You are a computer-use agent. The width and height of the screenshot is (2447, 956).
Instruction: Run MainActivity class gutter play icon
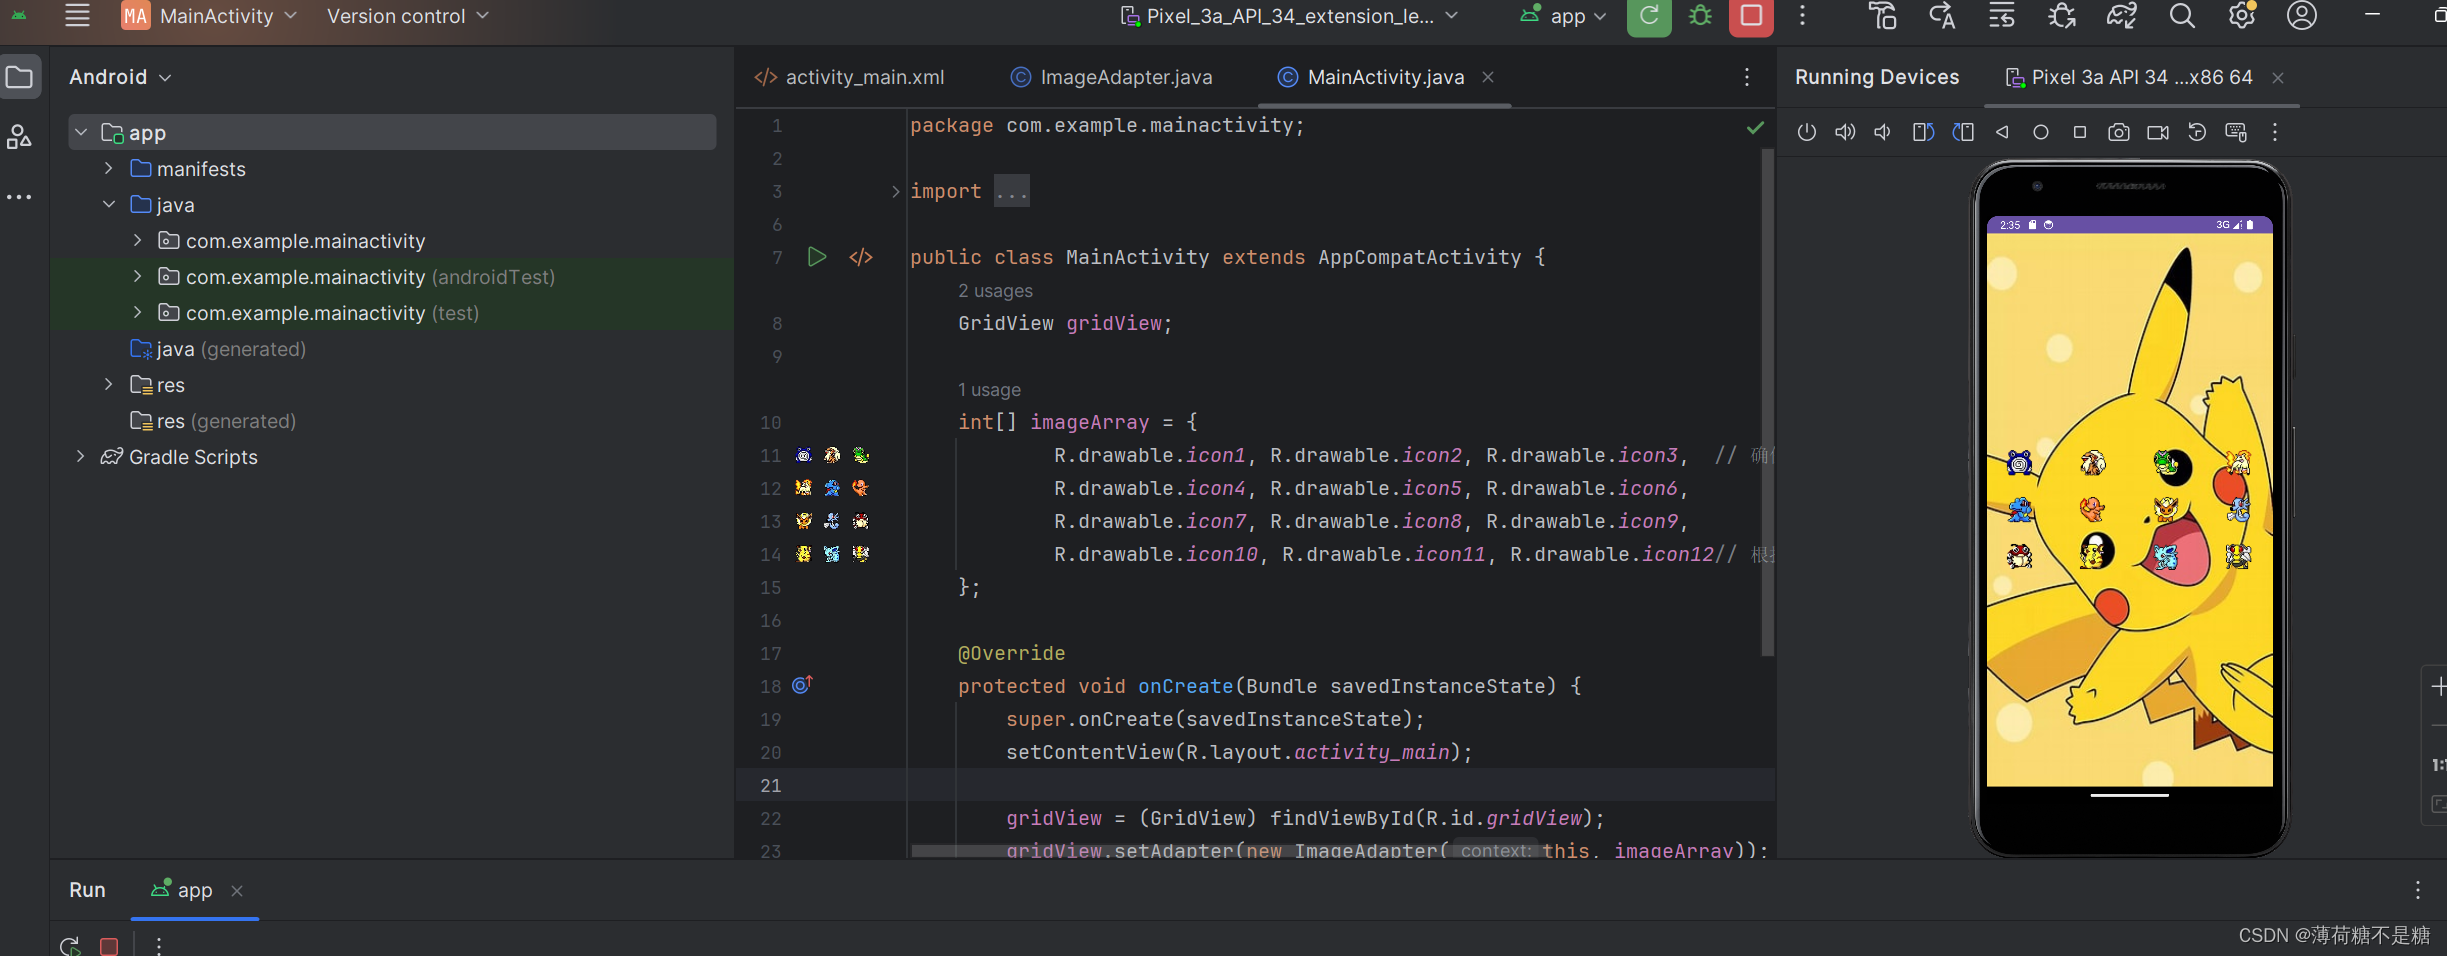[817, 257]
